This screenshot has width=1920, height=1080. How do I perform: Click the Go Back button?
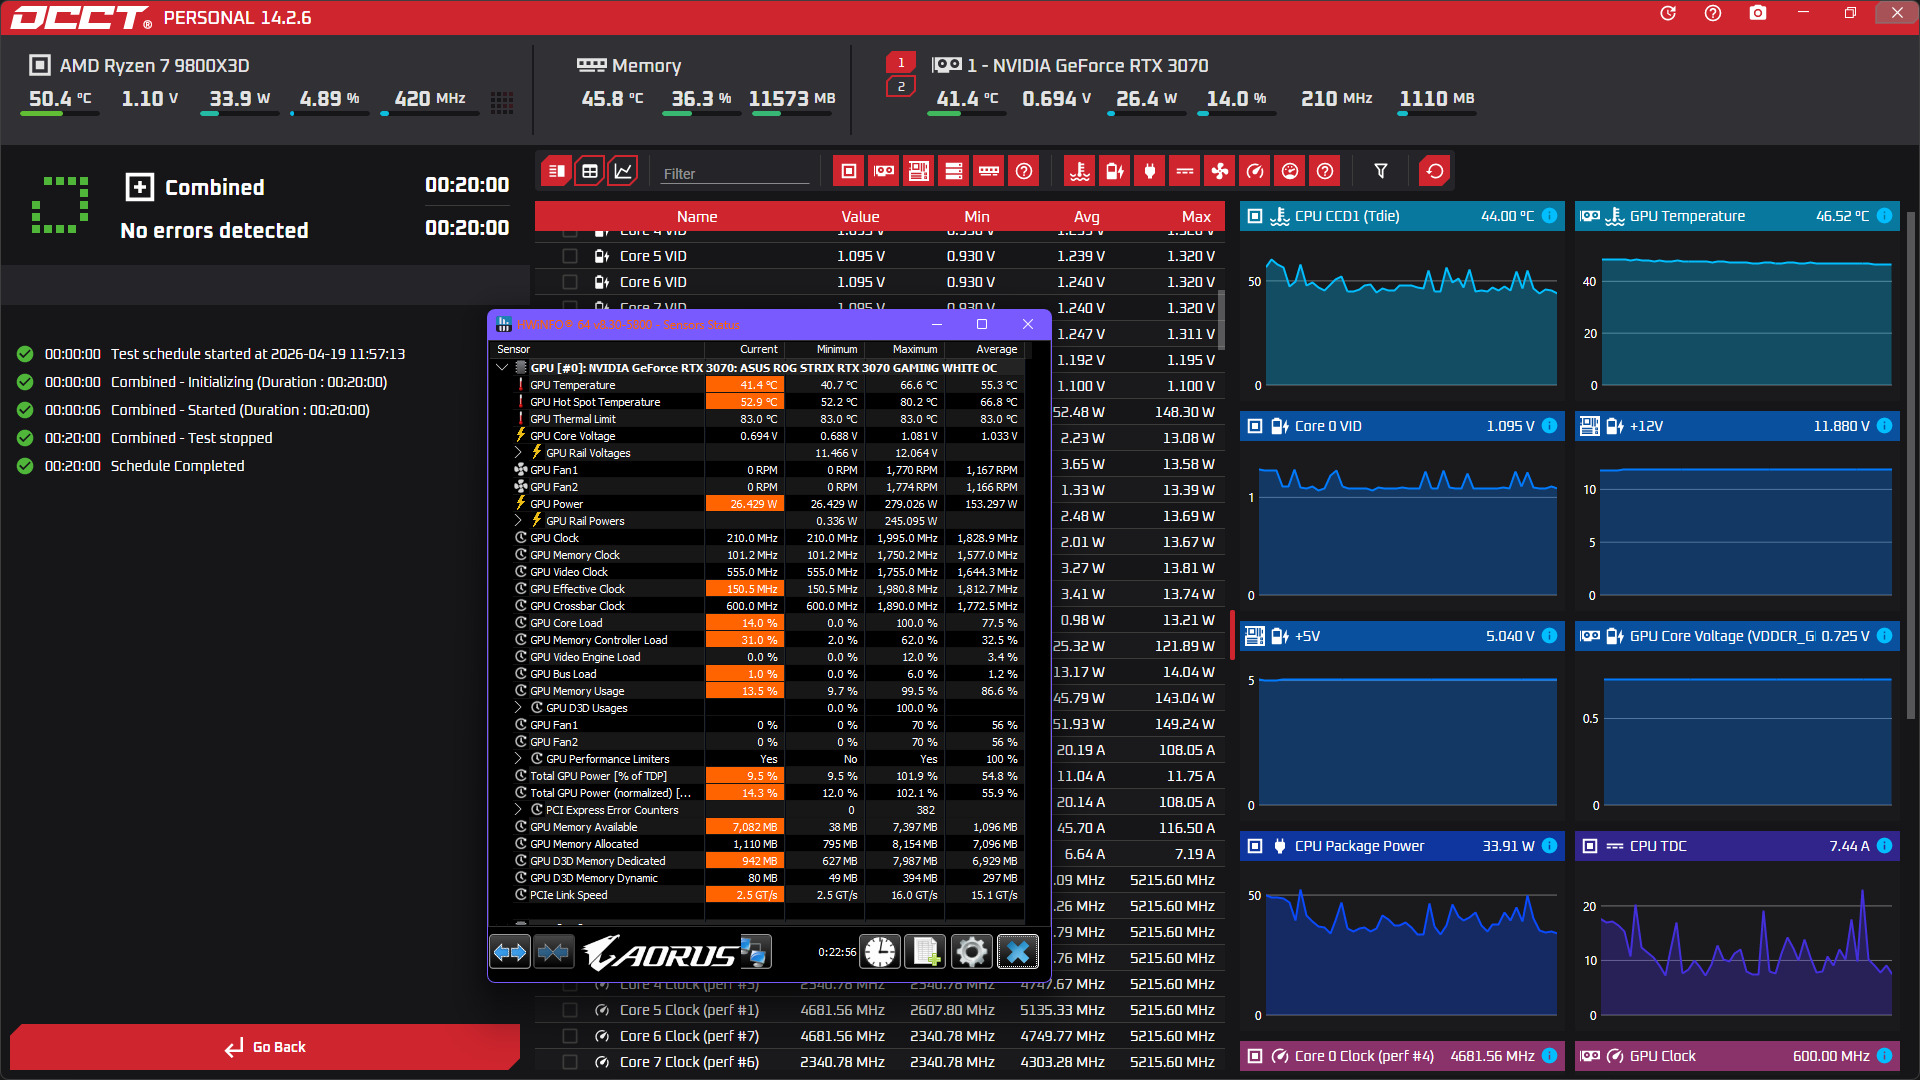[265, 1047]
